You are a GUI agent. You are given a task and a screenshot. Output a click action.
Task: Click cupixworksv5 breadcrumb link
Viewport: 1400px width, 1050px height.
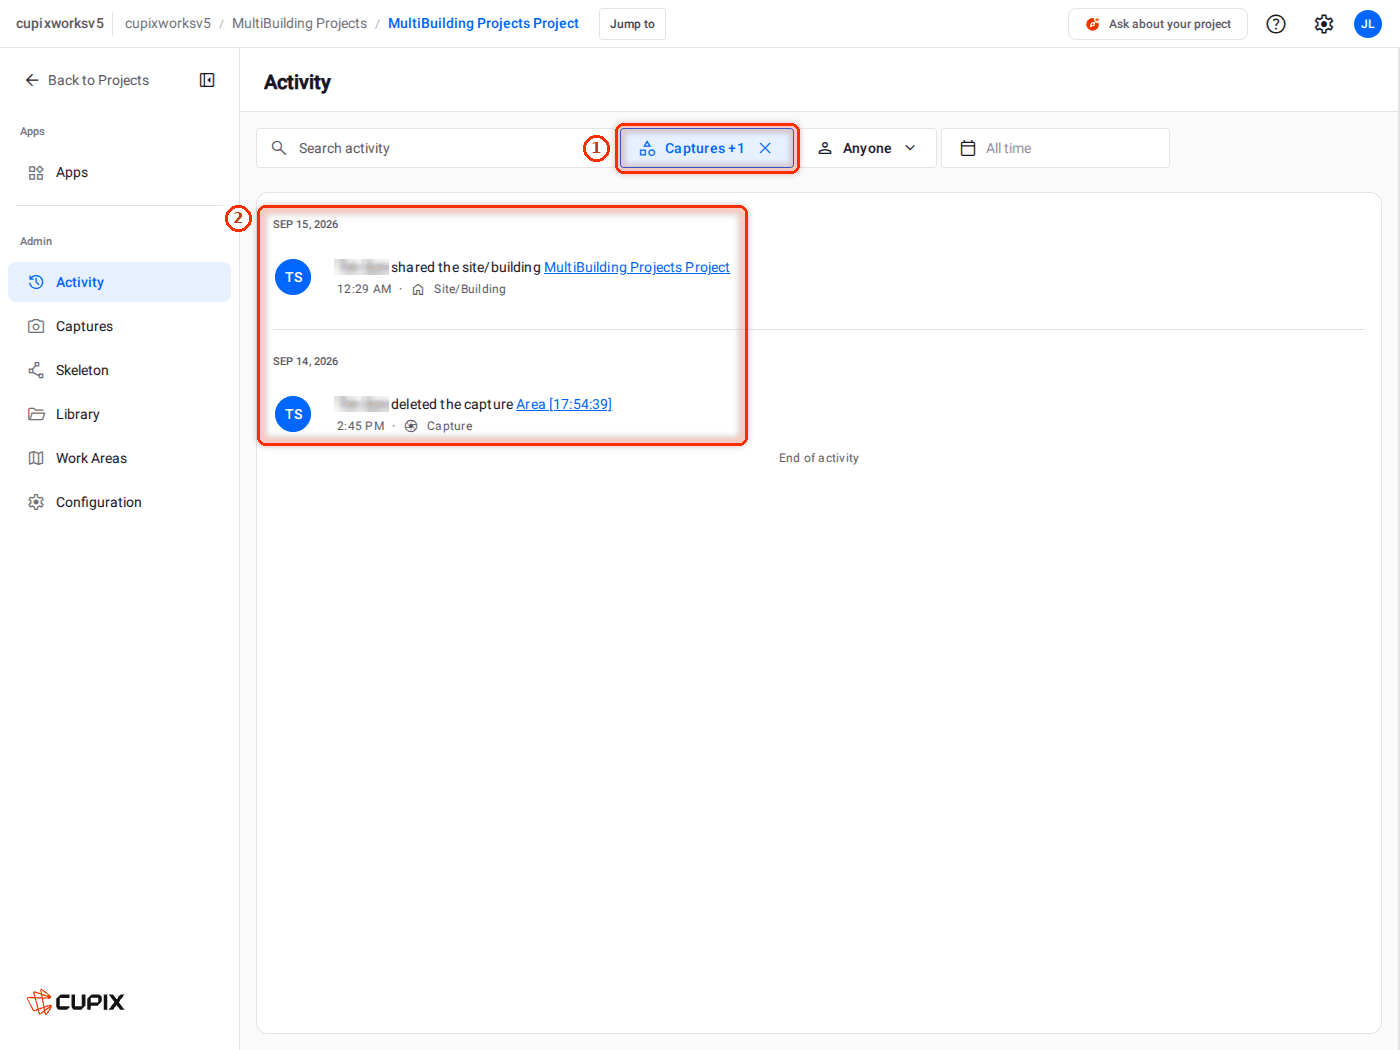[168, 23]
